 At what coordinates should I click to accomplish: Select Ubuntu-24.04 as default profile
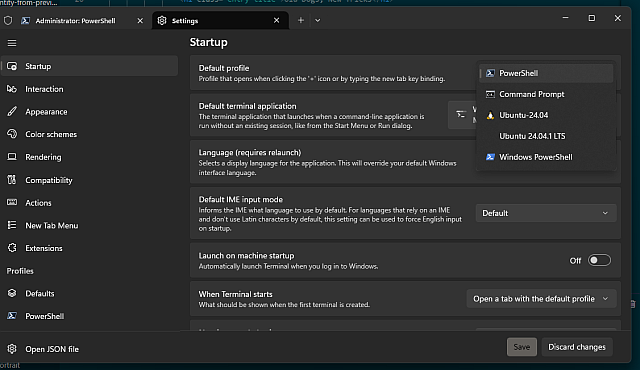[546, 115]
